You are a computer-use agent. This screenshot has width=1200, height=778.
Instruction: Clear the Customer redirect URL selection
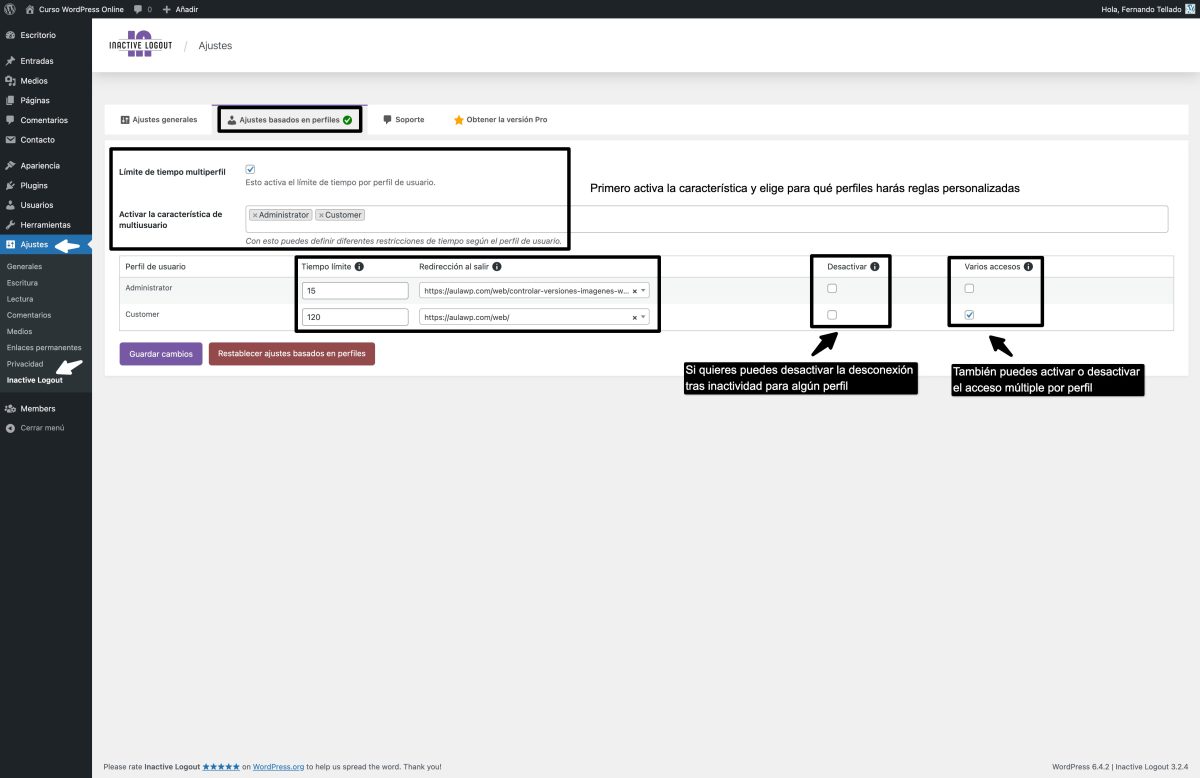pos(634,317)
